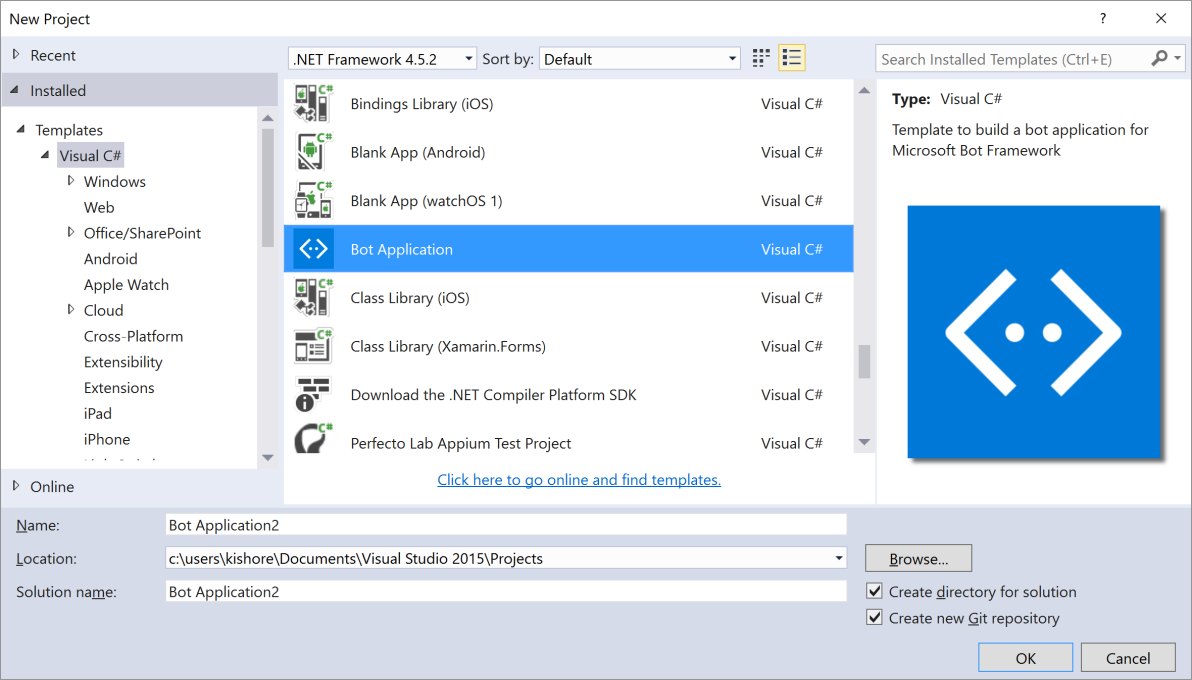Open the .NET Framework version dropdown
Image resolution: width=1192 pixels, height=680 pixels.
coord(382,59)
